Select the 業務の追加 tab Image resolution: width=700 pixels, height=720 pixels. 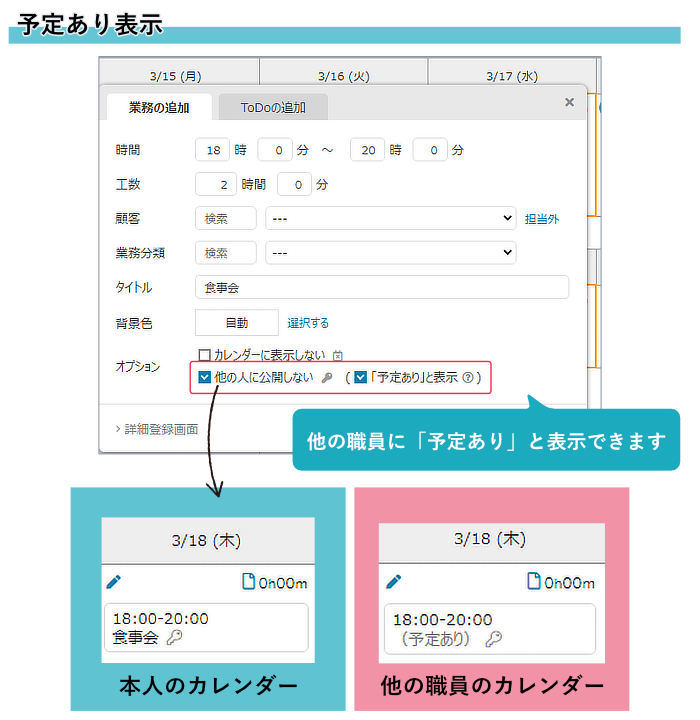point(159,108)
